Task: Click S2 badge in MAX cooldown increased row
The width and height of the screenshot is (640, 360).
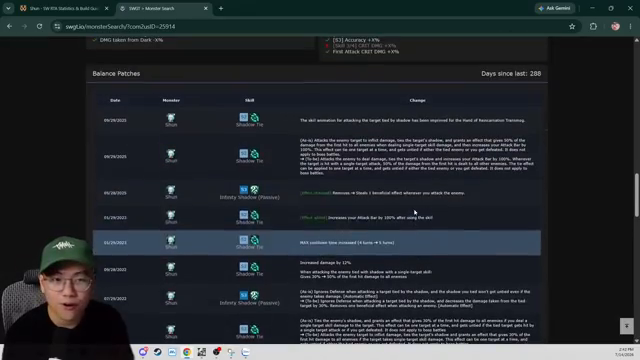Action: tap(244, 240)
